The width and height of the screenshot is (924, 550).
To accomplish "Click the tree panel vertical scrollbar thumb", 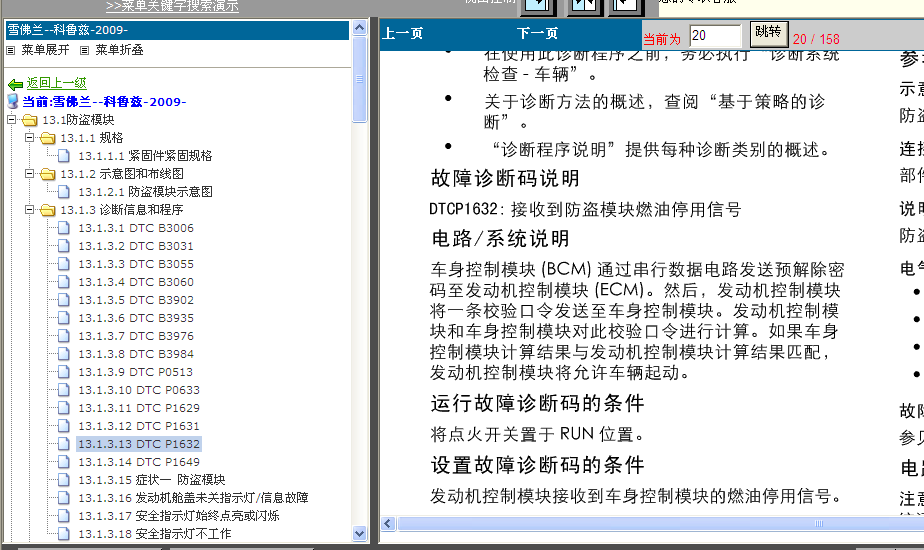I will pyautogui.click(x=359, y=79).
